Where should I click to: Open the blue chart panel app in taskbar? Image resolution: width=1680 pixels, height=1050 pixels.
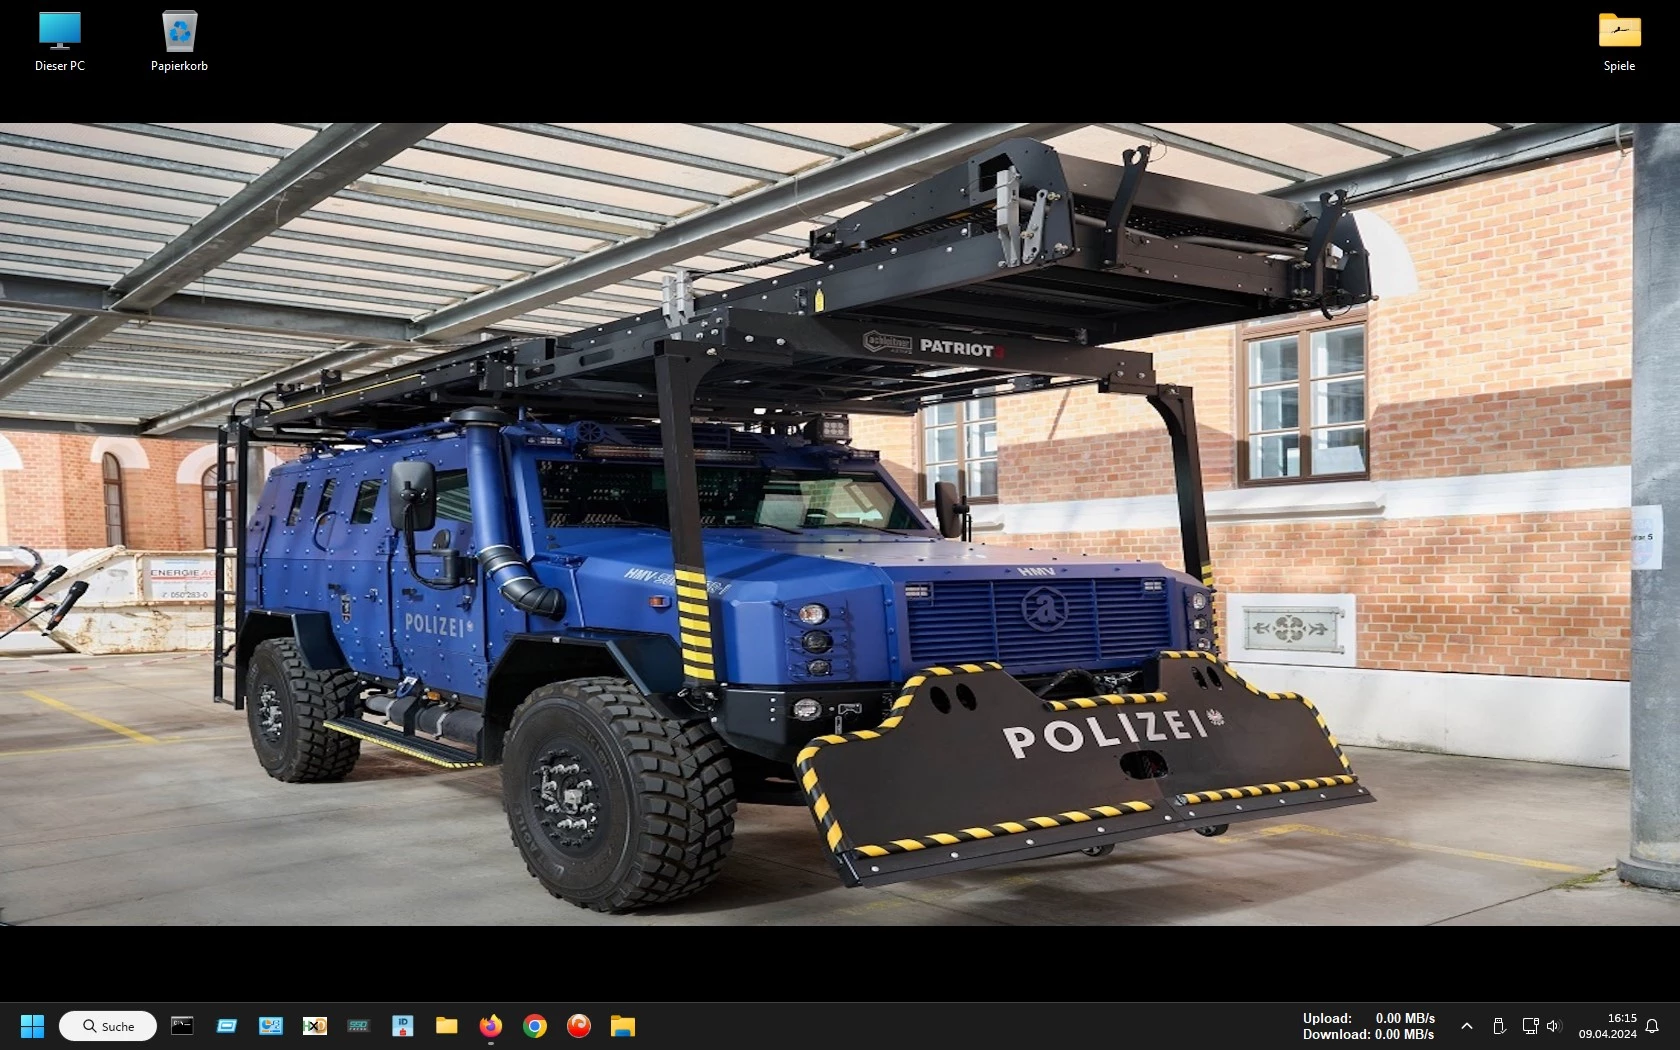pos(271,1026)
